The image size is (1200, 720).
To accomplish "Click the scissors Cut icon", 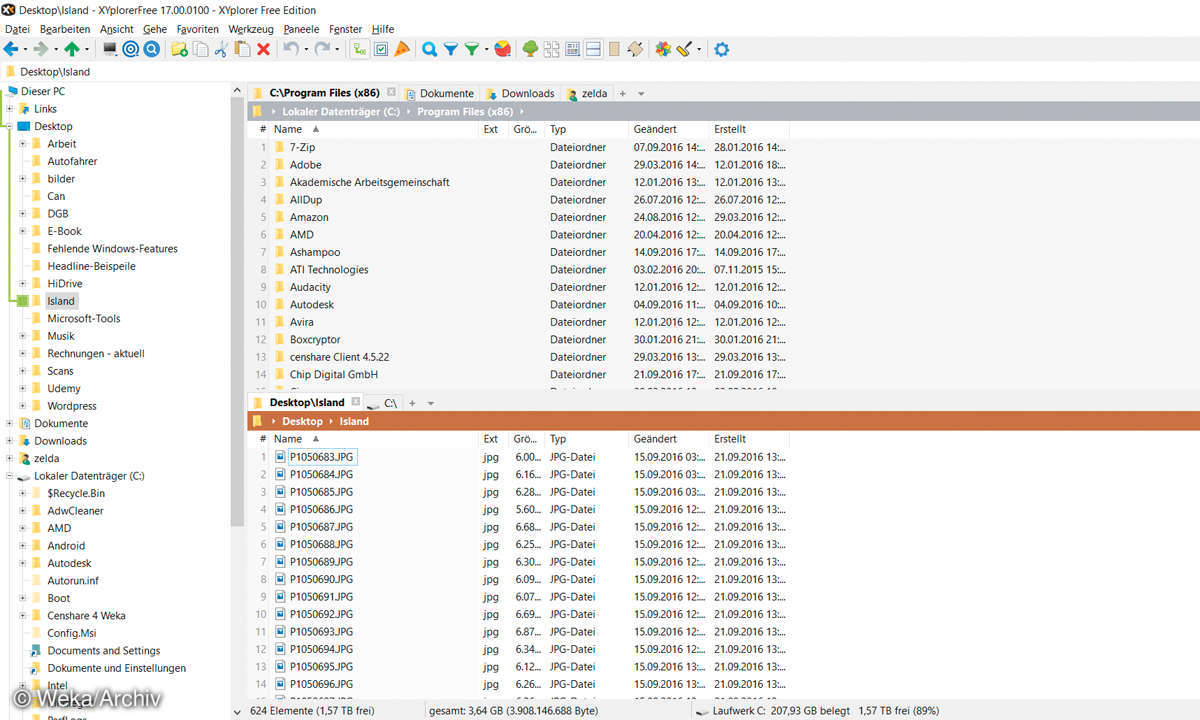I will click(221, 49).
